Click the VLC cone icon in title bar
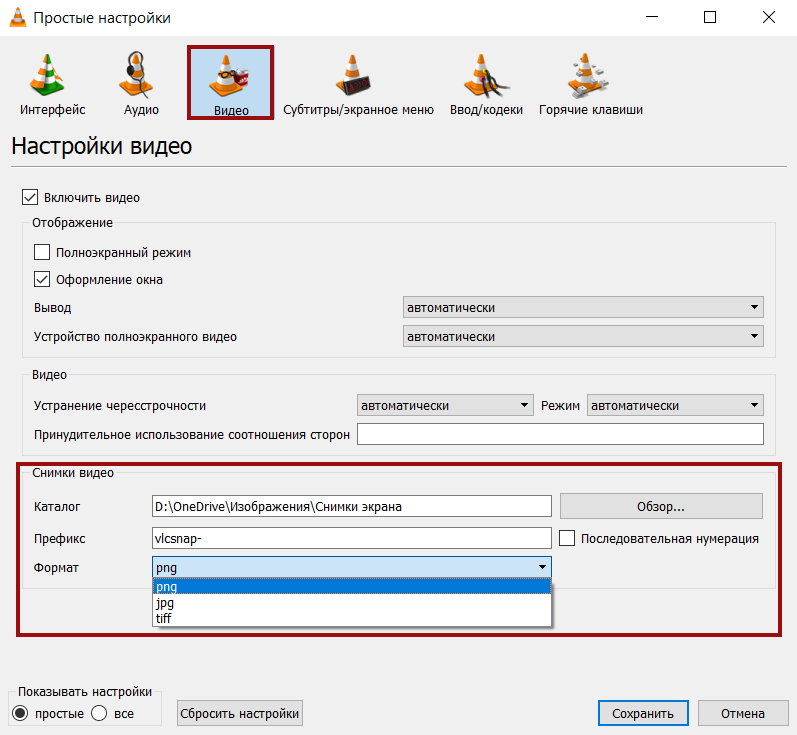The width and height of the screenshot is (797, 735). [18, 17]
